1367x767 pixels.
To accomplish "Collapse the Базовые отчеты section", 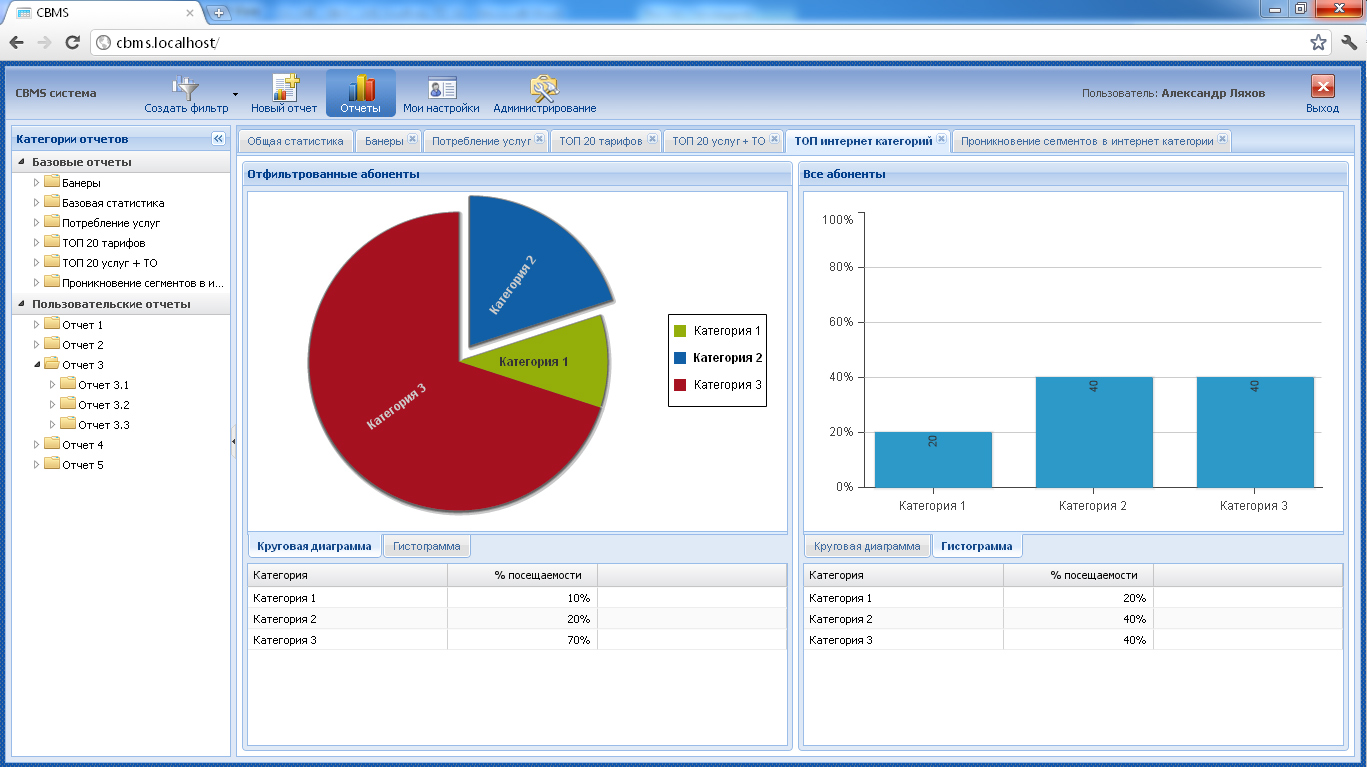I will 22,162.
